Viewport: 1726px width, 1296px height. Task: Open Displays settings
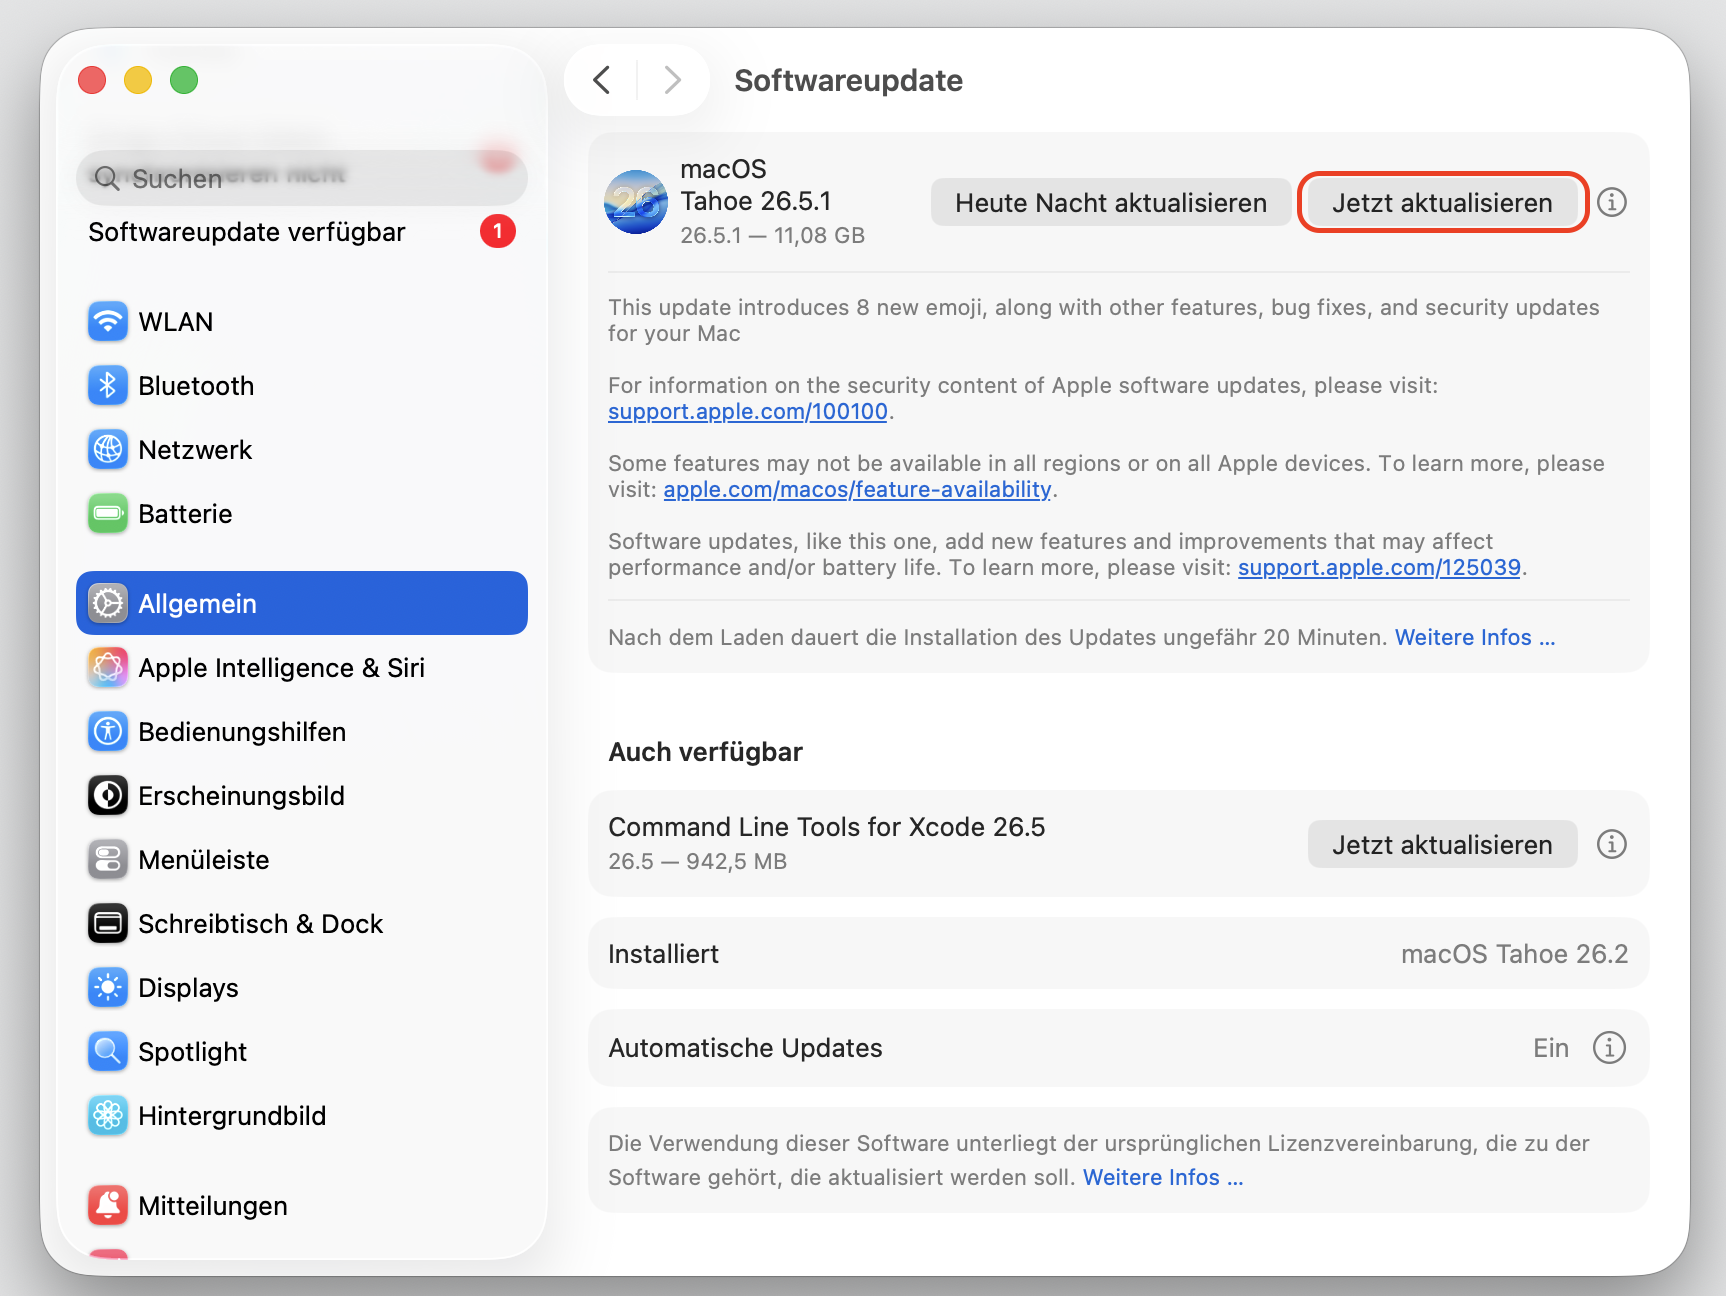(x=302, y=988)
